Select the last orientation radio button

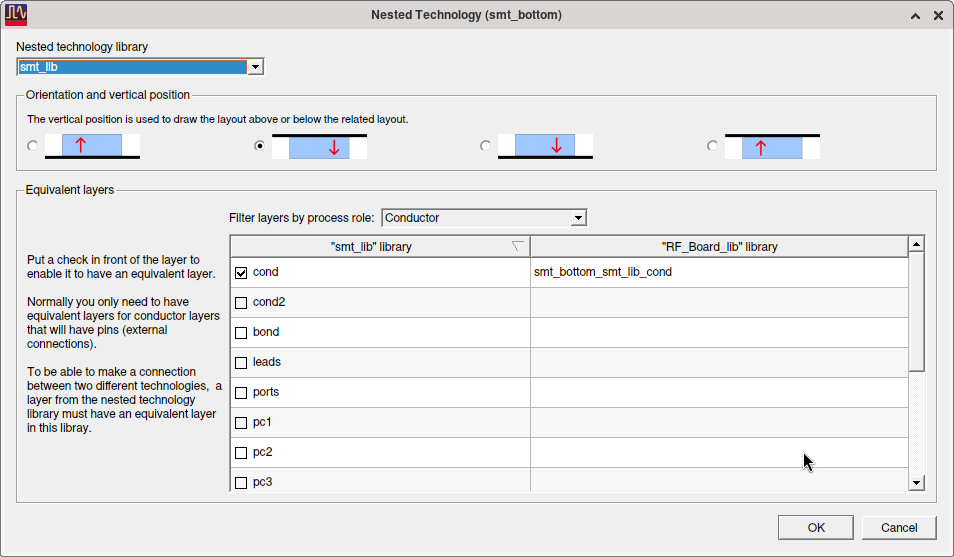point(712,145)
